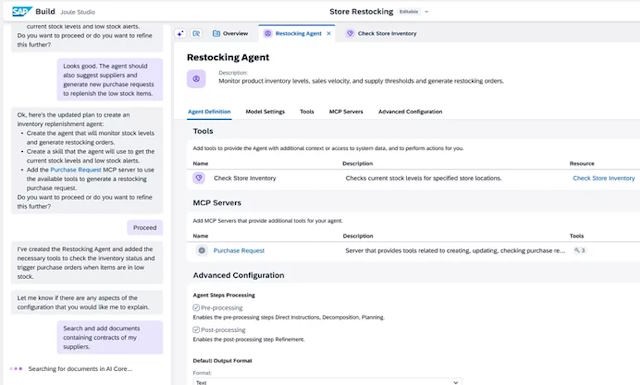Click the Resource column header

pyautogui.click(x=582, y=163)
